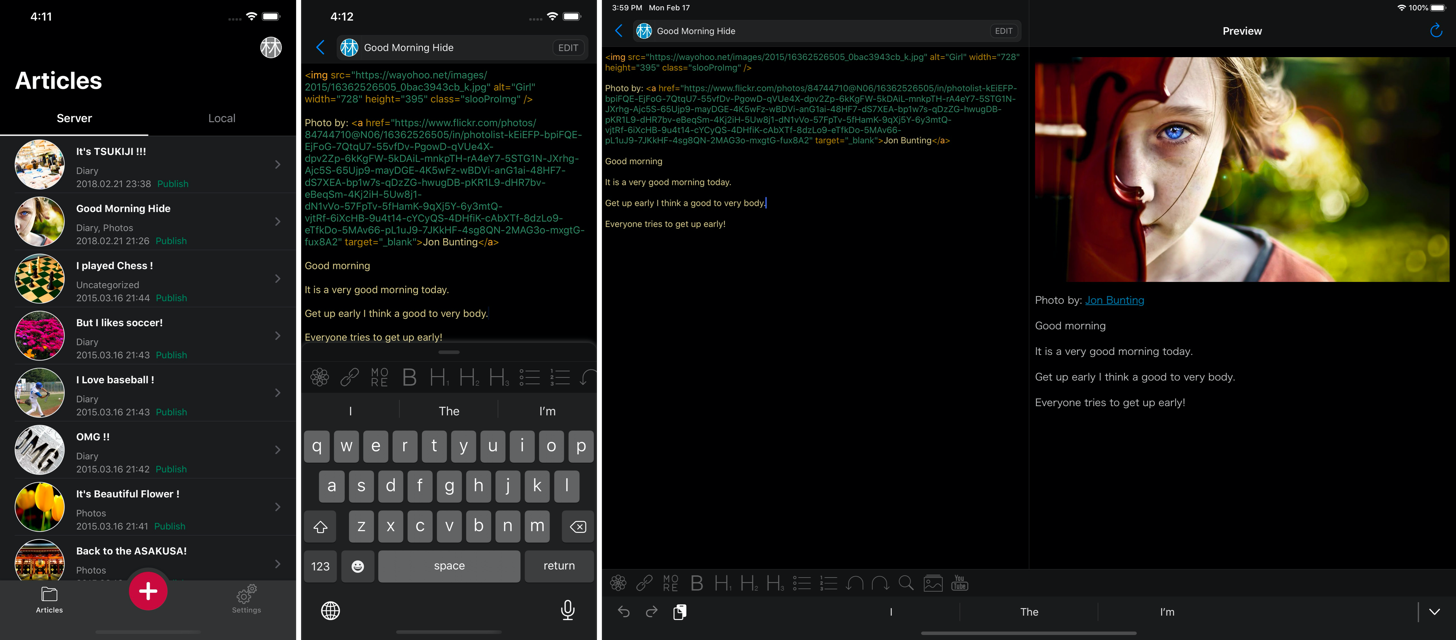Tap redo arrow in tablet keyboard bar
Viewport: 1456px width, 640px height.
[x=652, y=612]
